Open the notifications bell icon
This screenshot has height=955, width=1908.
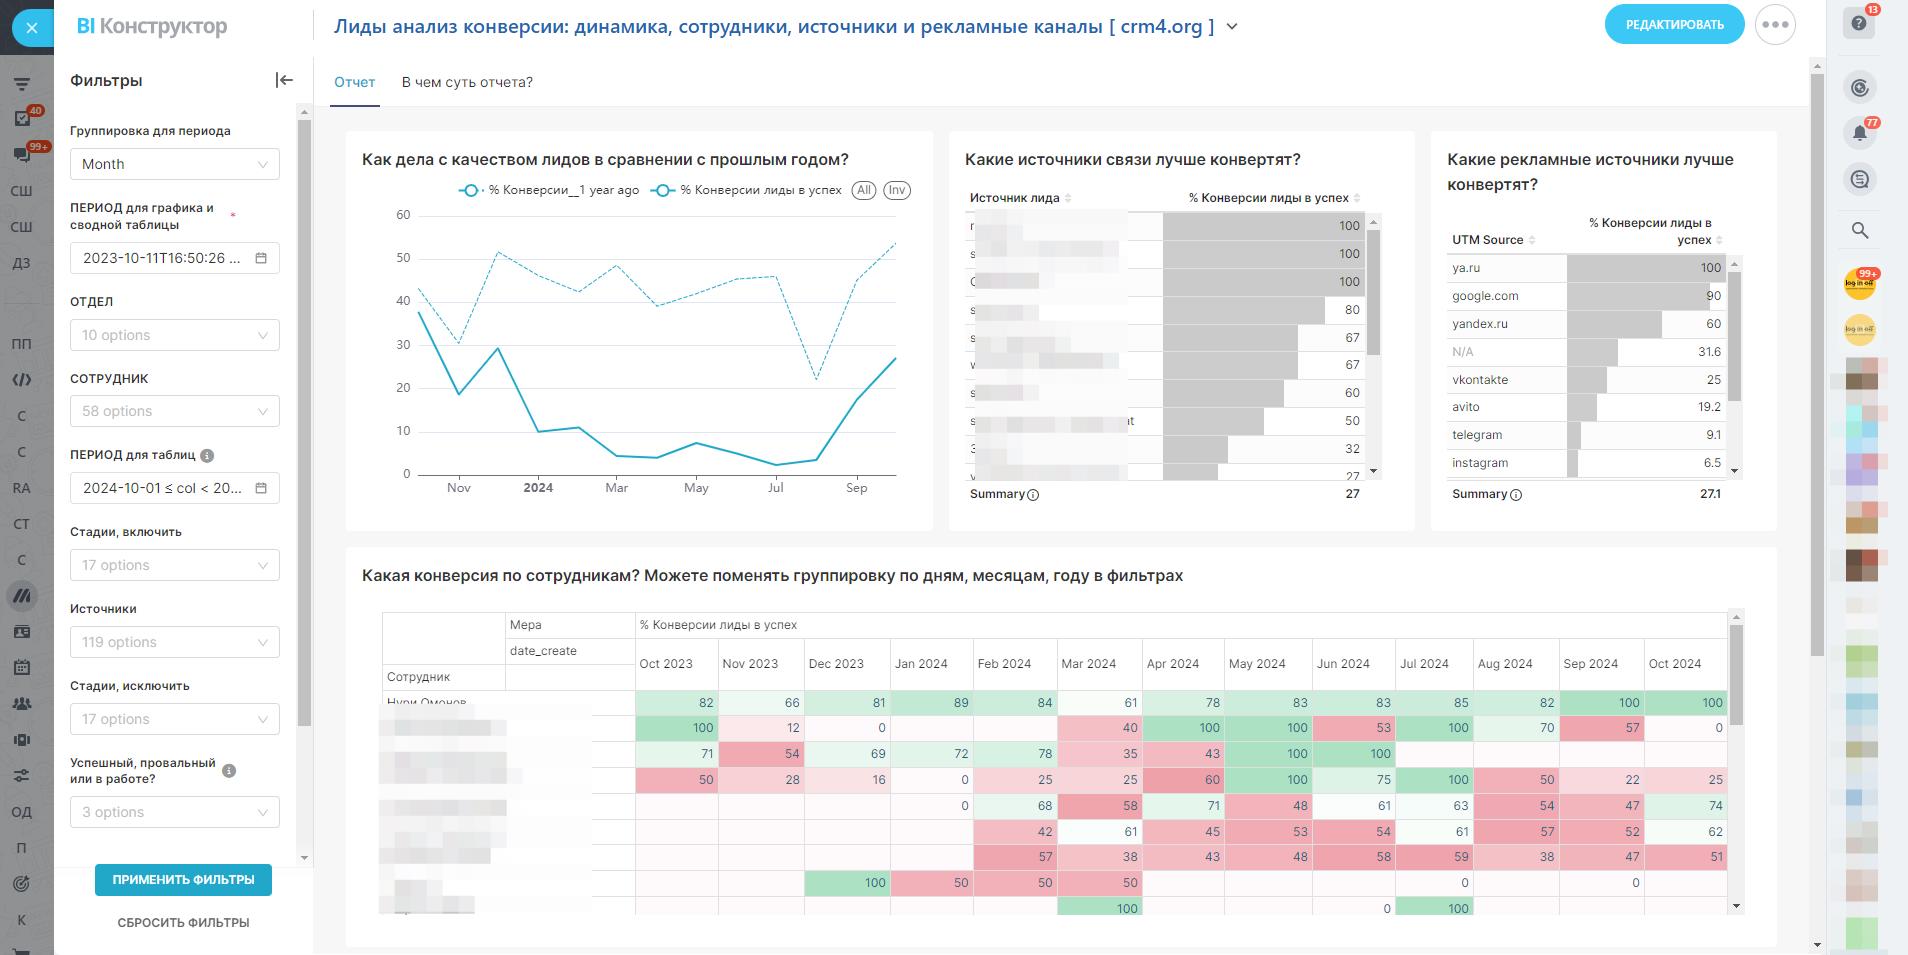[1859, 133]
